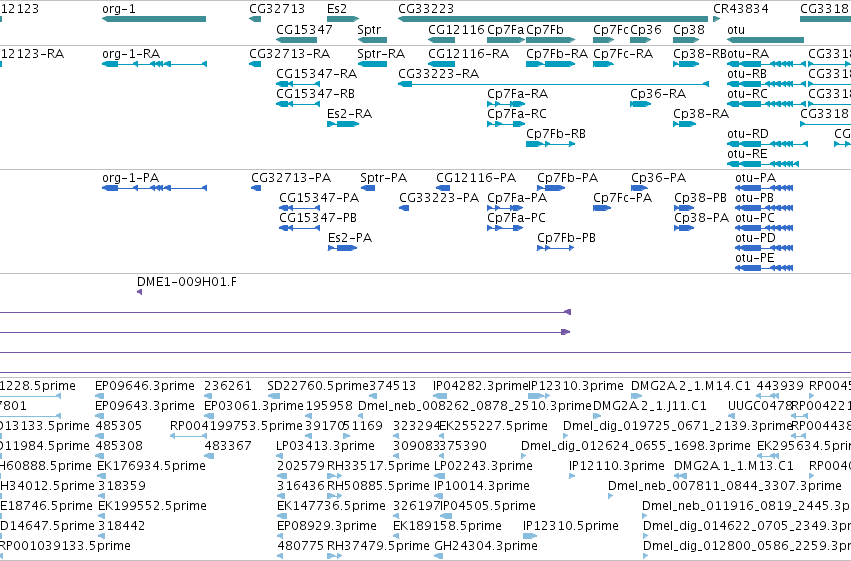Select the SD22760.5prime EST label
851x561 pixels.
click(x=318, y=386)
